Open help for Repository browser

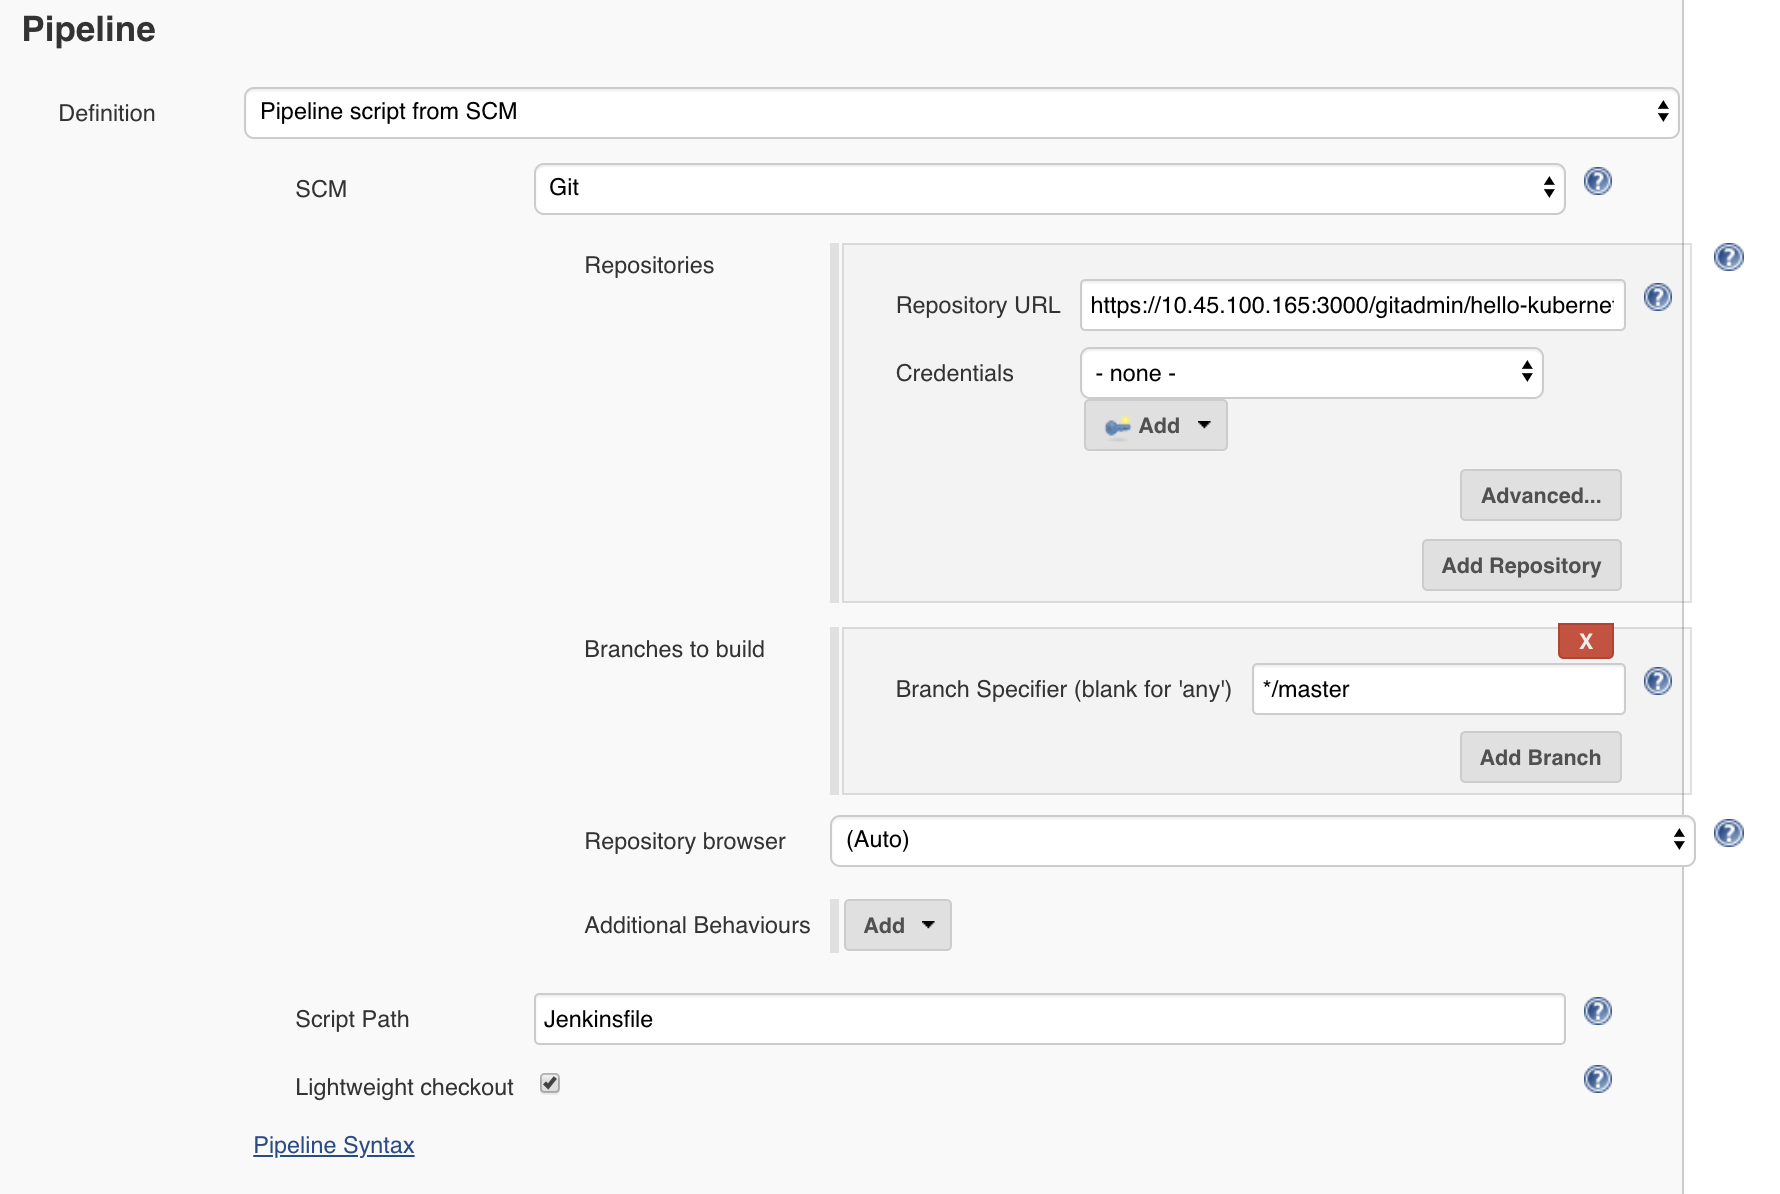(1729, 833)
